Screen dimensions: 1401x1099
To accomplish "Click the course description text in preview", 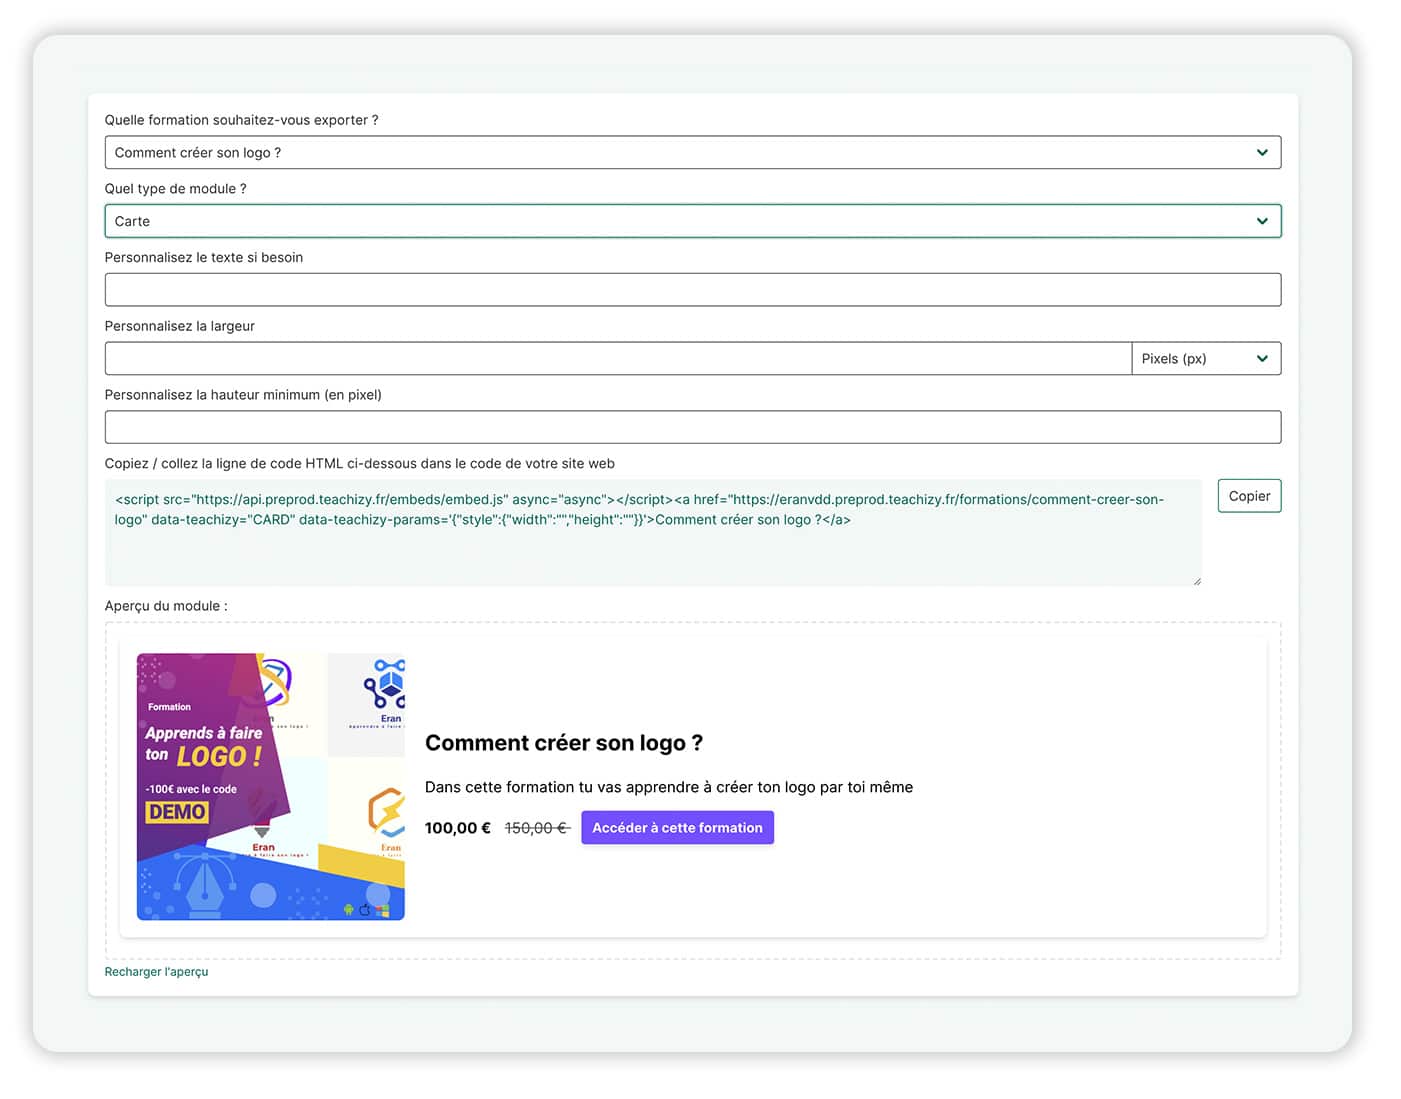I will click(669, 787).
